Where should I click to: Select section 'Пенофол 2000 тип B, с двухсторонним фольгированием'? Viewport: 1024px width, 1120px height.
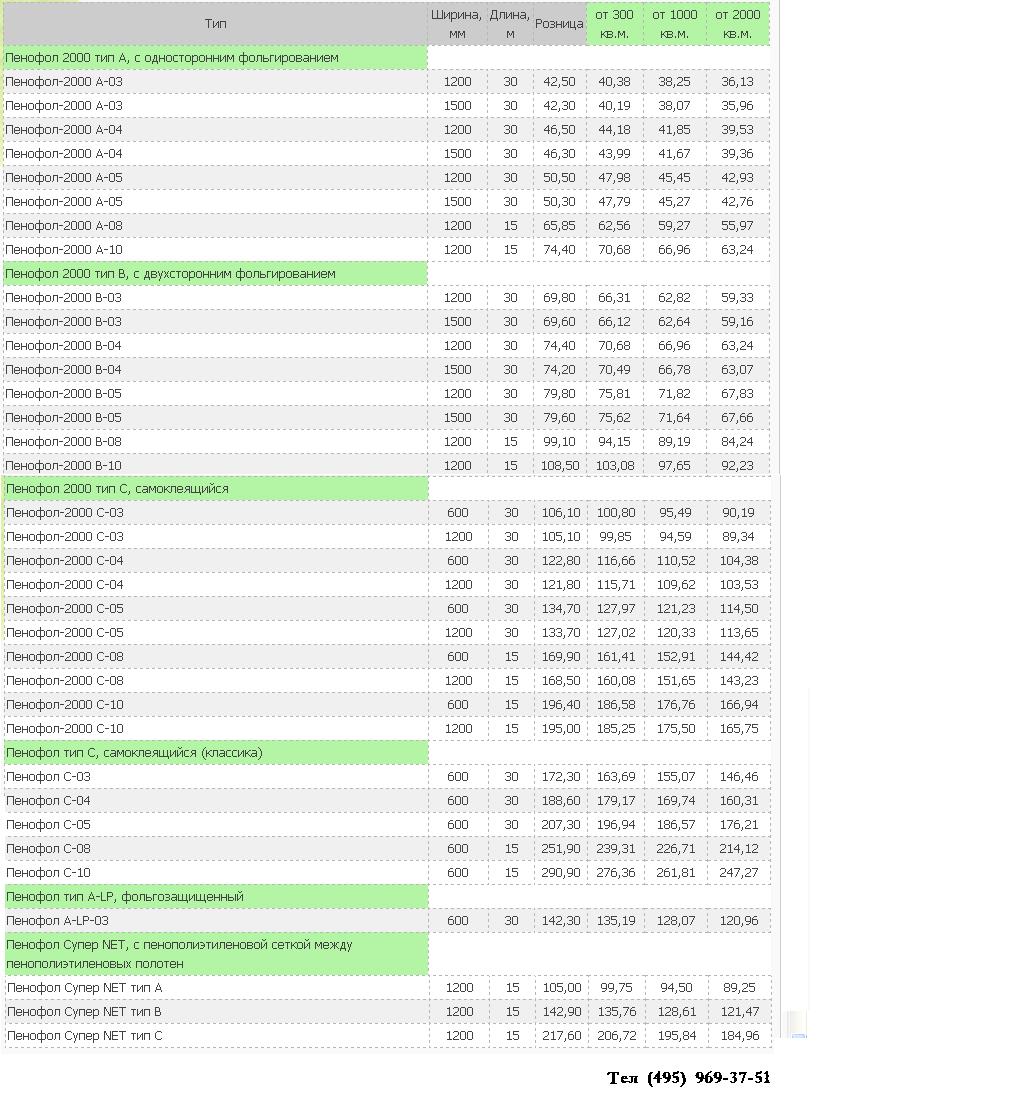[215, 274]
